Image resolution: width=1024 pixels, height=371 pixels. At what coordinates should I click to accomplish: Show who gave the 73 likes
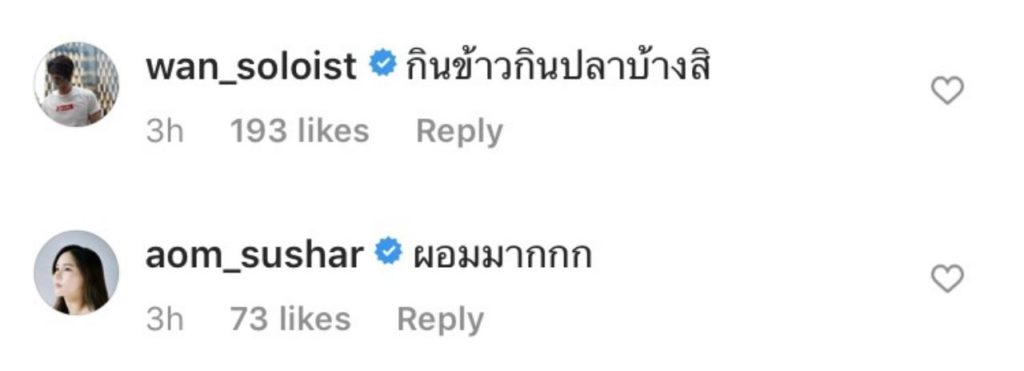click(291, 319)
